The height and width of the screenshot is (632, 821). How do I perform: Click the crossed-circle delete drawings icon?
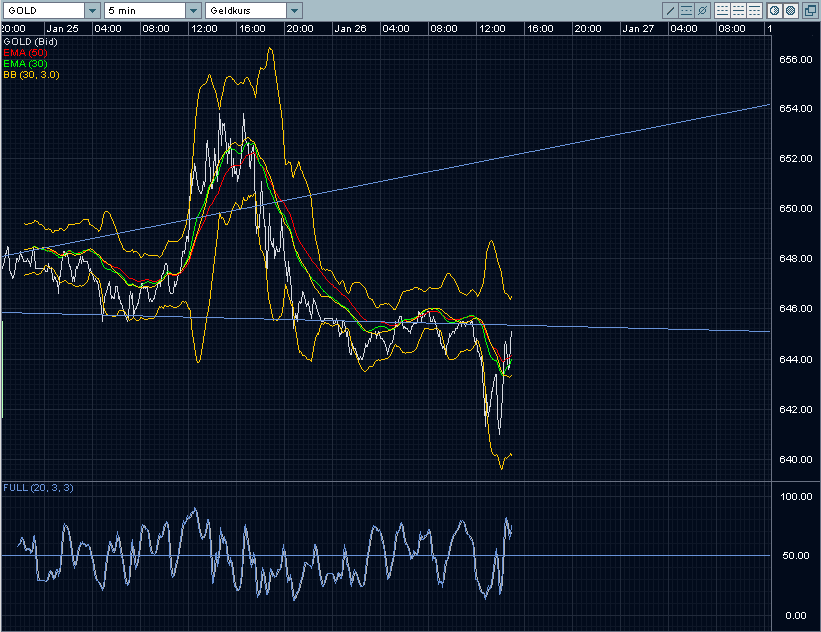[703, 10]
